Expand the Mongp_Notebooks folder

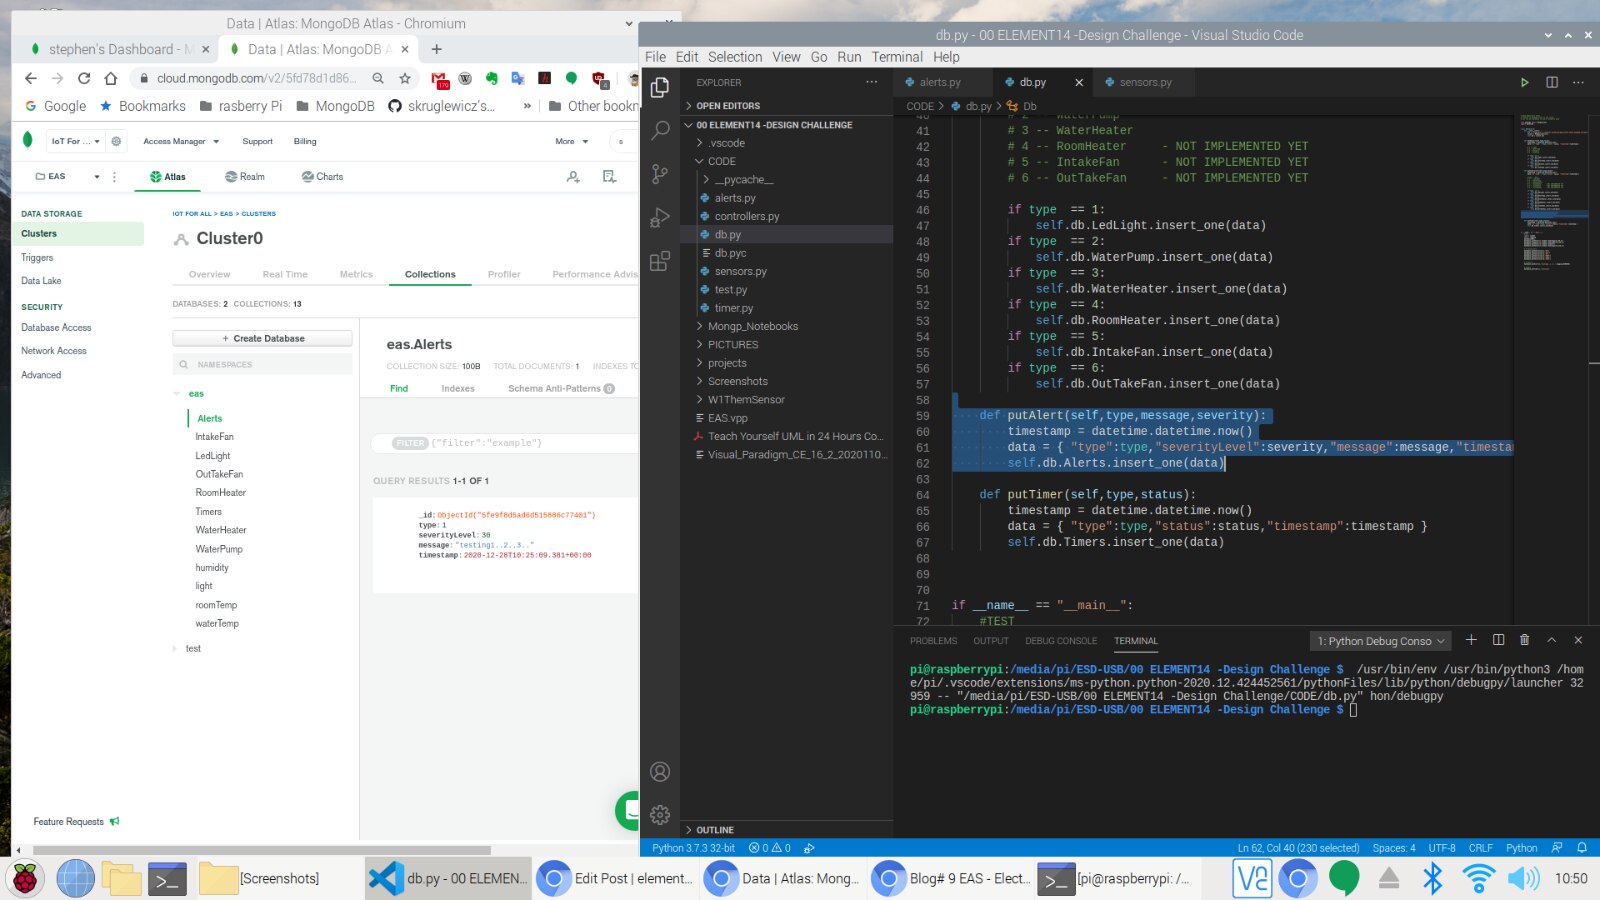752,326
